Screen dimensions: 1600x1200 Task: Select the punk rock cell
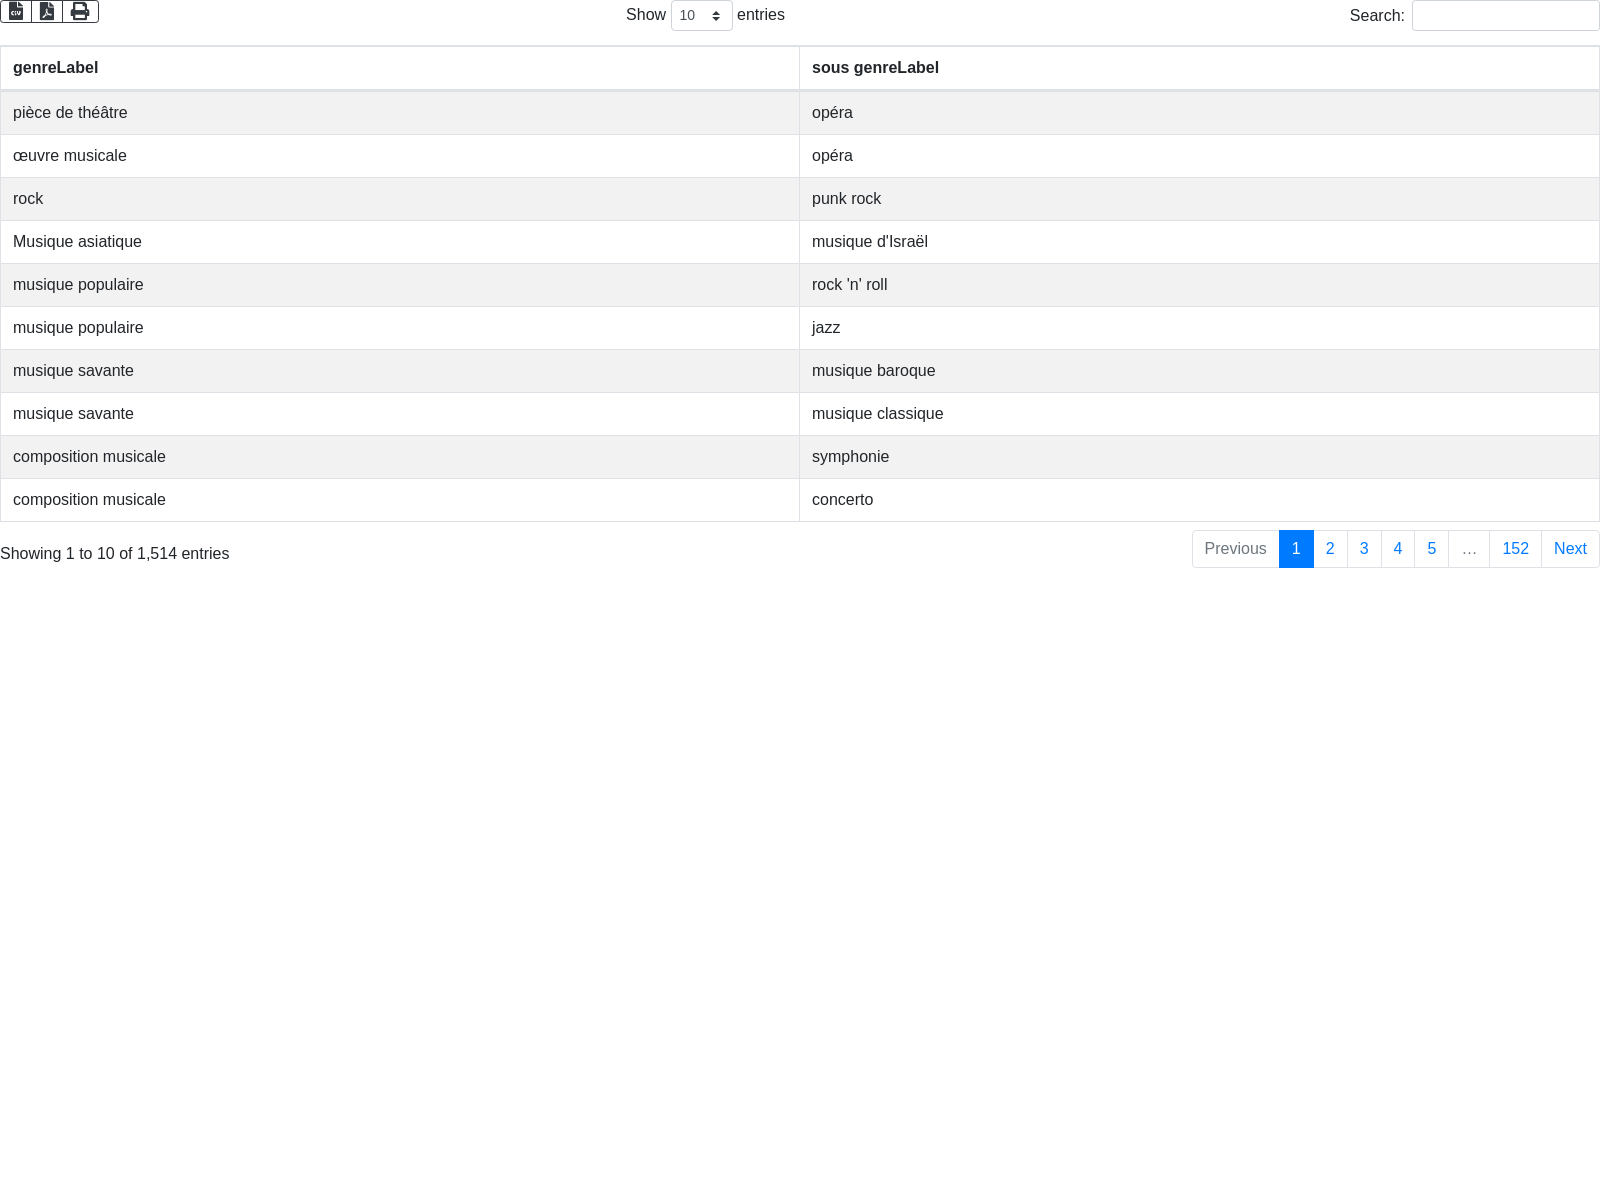[x=847, y=199]
